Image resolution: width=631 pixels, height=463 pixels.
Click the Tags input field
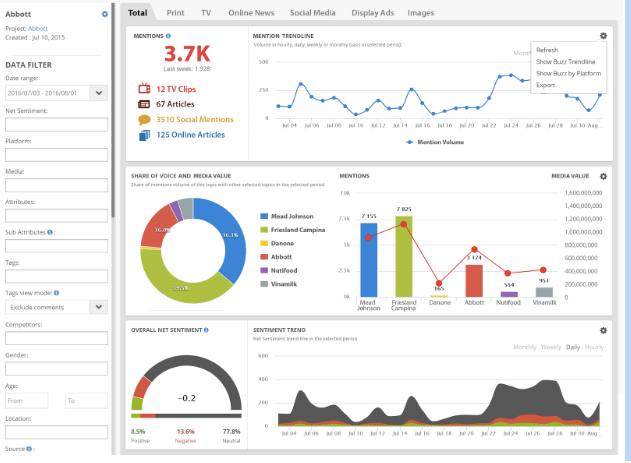[56, 276]
